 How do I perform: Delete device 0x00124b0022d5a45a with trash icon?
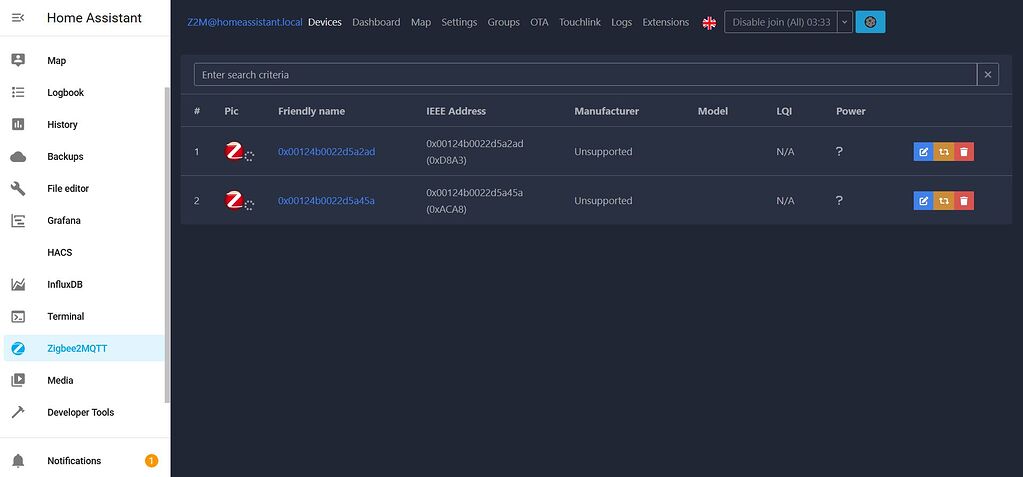[x=964, y=201]
